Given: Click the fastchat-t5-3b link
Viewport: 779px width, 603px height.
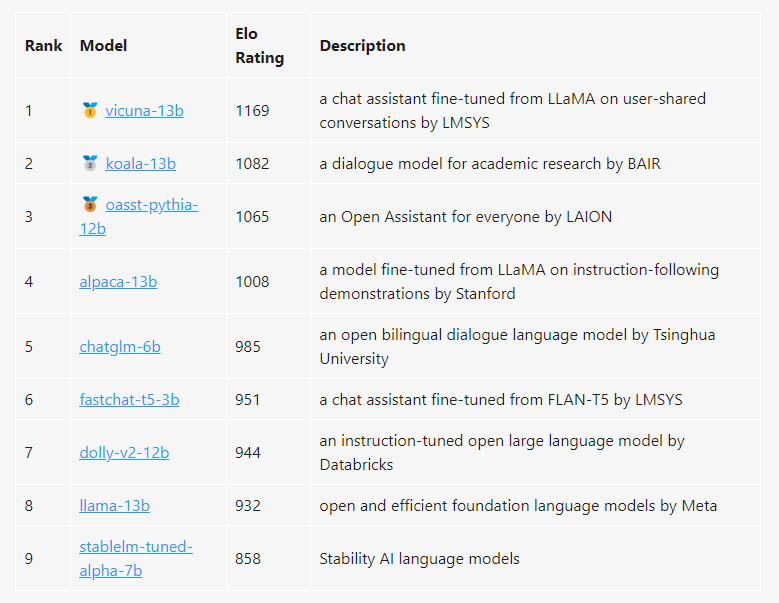Looking at the screenshot, I should click(129, 400).
